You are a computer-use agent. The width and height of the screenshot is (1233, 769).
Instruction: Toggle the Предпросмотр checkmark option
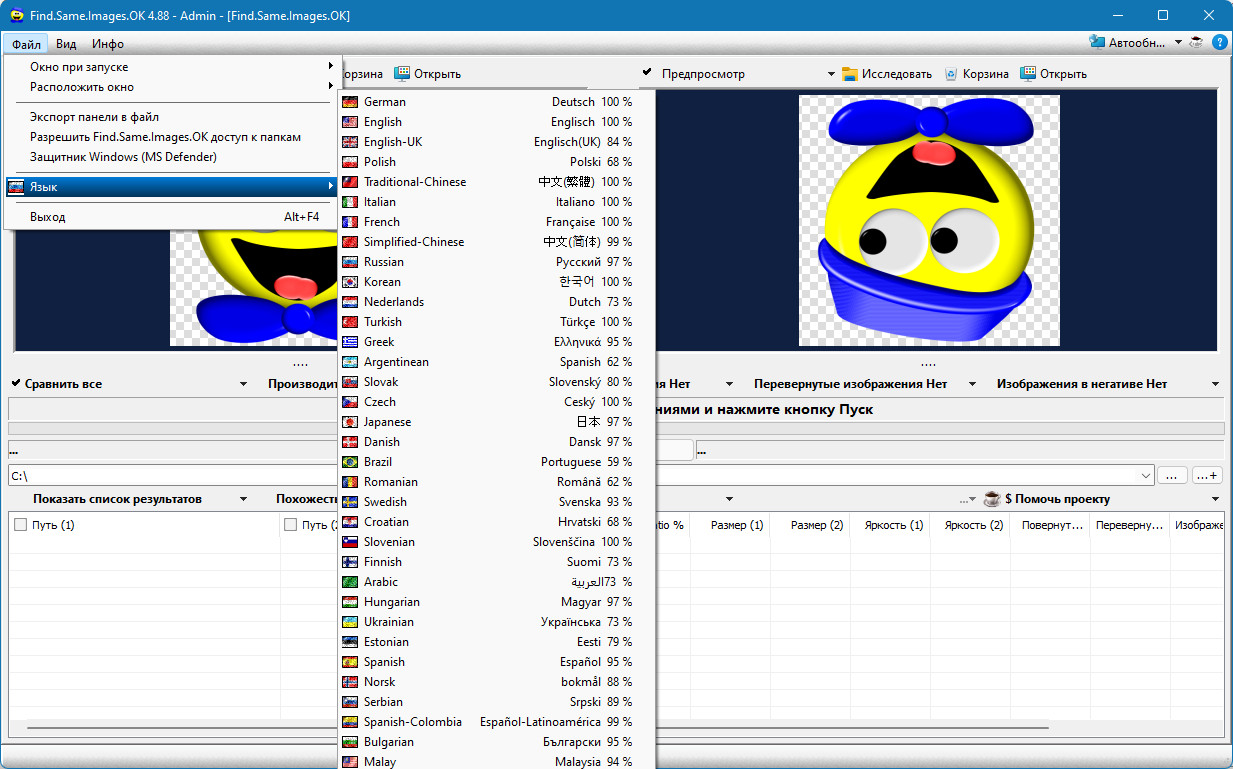click(x=647, y=73)
